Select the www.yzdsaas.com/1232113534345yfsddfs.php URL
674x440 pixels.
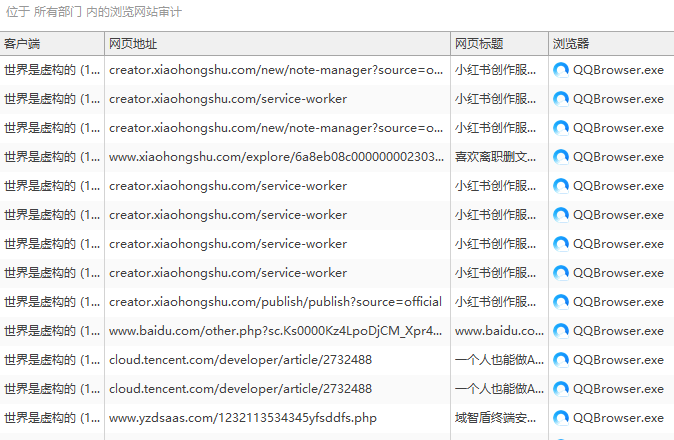pos(242,418)
